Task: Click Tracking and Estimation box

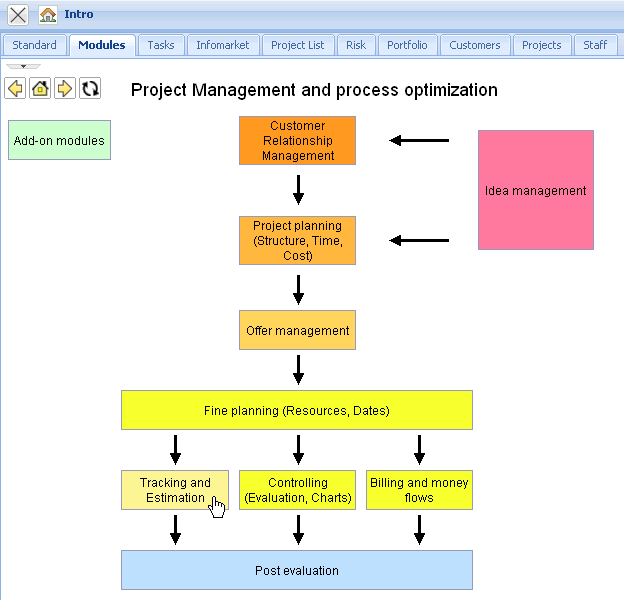Action: tap(175, 490)
